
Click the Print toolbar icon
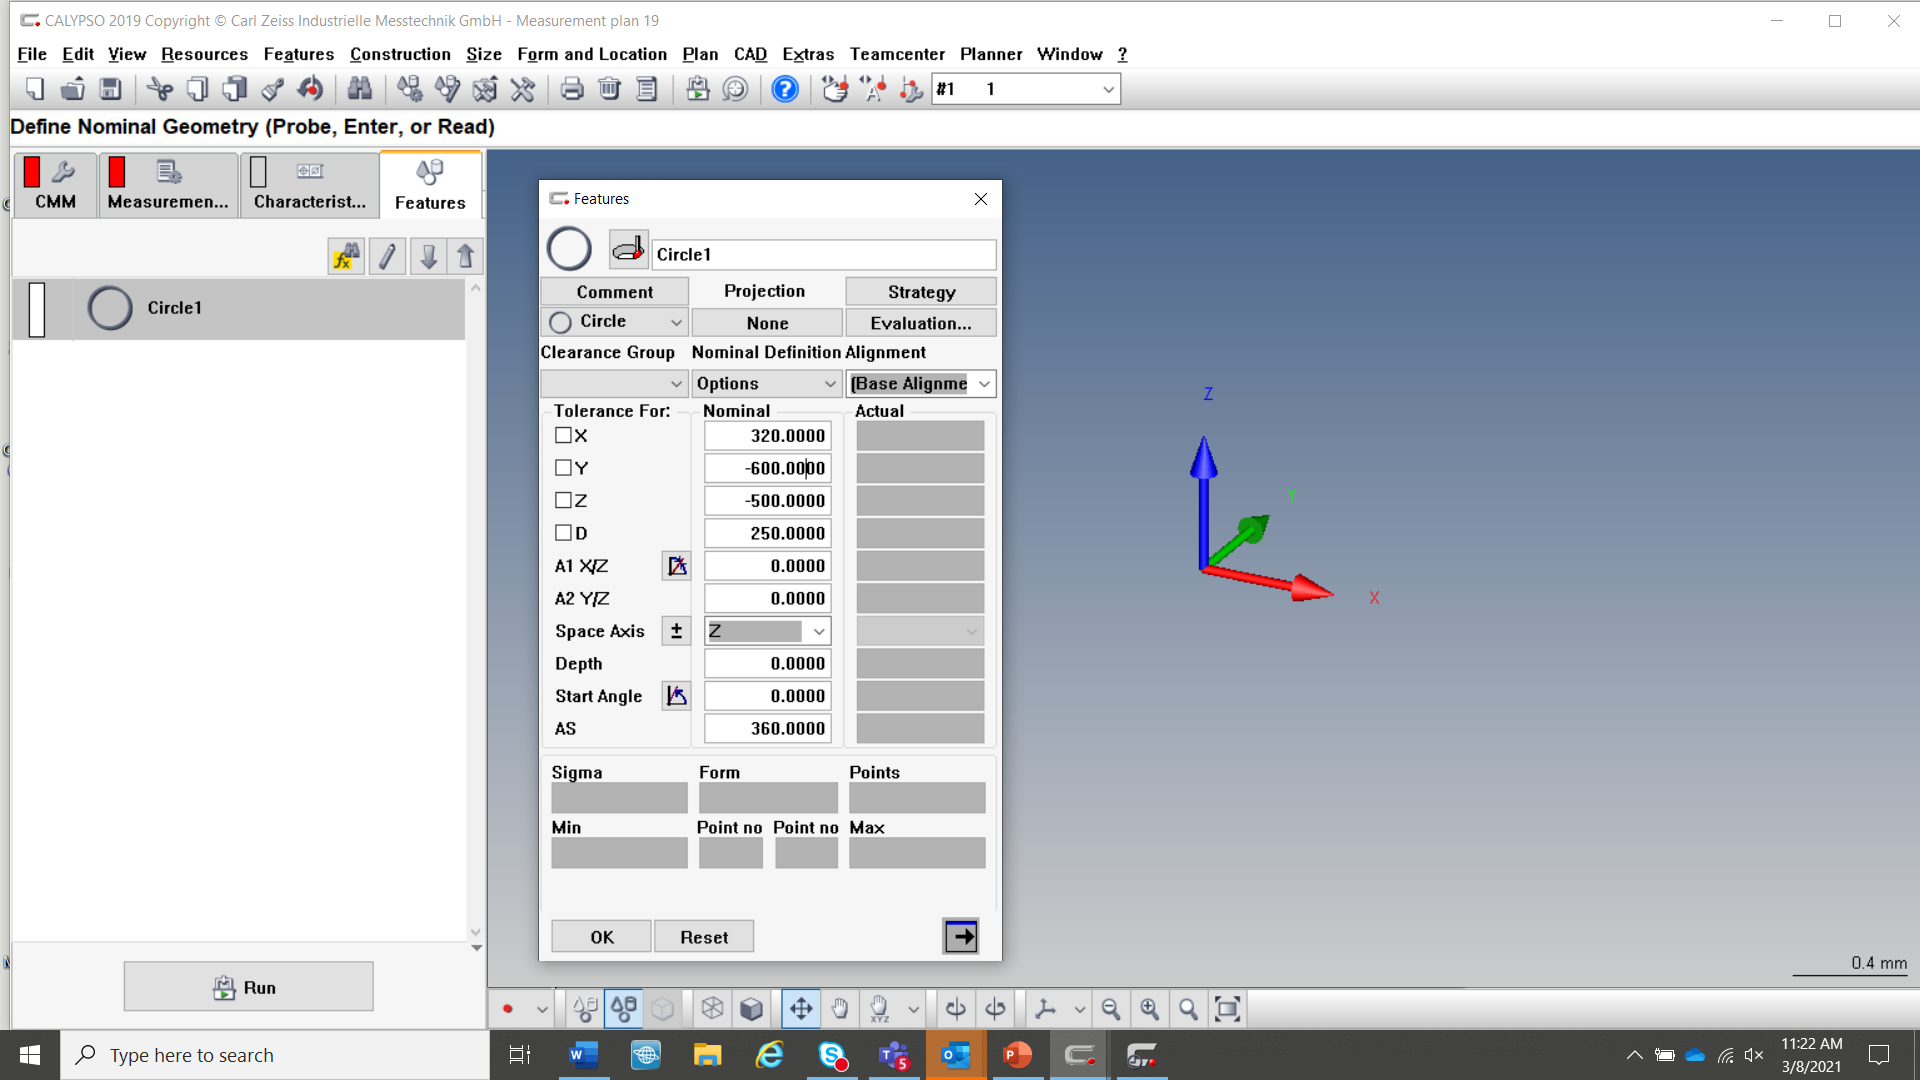tap(571, 89)
